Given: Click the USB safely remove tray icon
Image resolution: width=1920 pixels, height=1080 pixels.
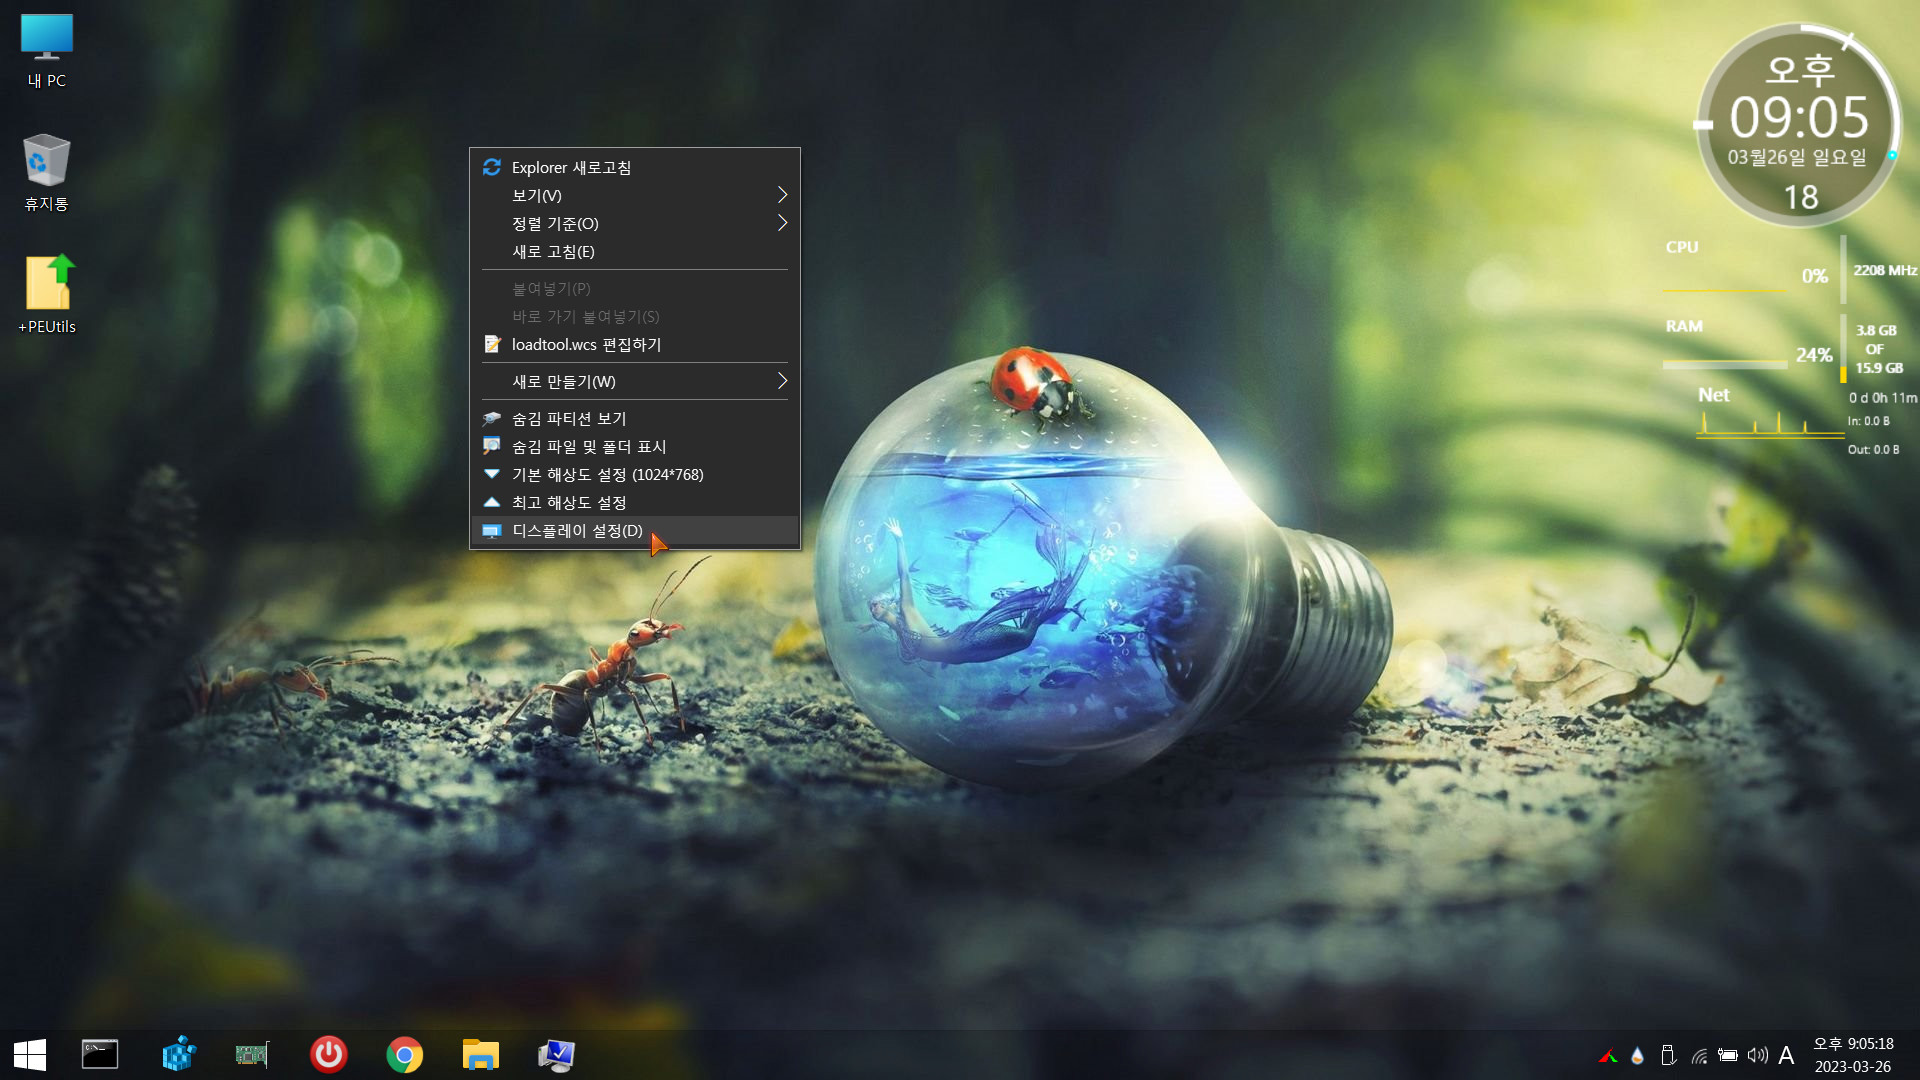Looking at the screenshot, I should pos(1667,1055).
